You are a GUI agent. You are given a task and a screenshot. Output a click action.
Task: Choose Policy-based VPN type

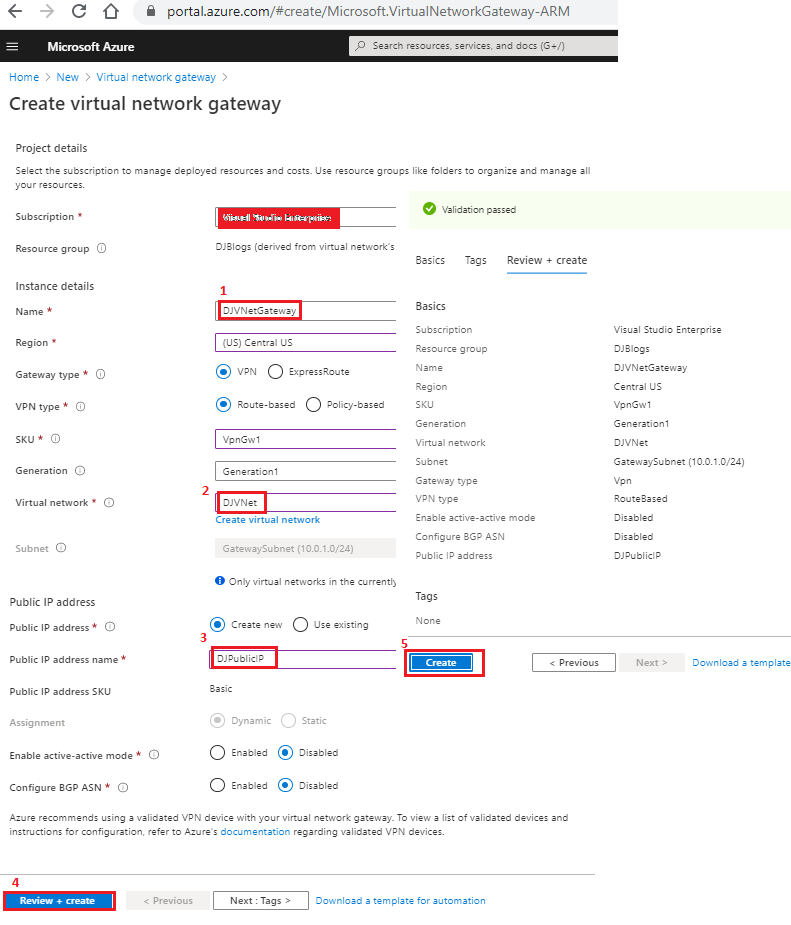pyautogui.click(x=314, y=405)
